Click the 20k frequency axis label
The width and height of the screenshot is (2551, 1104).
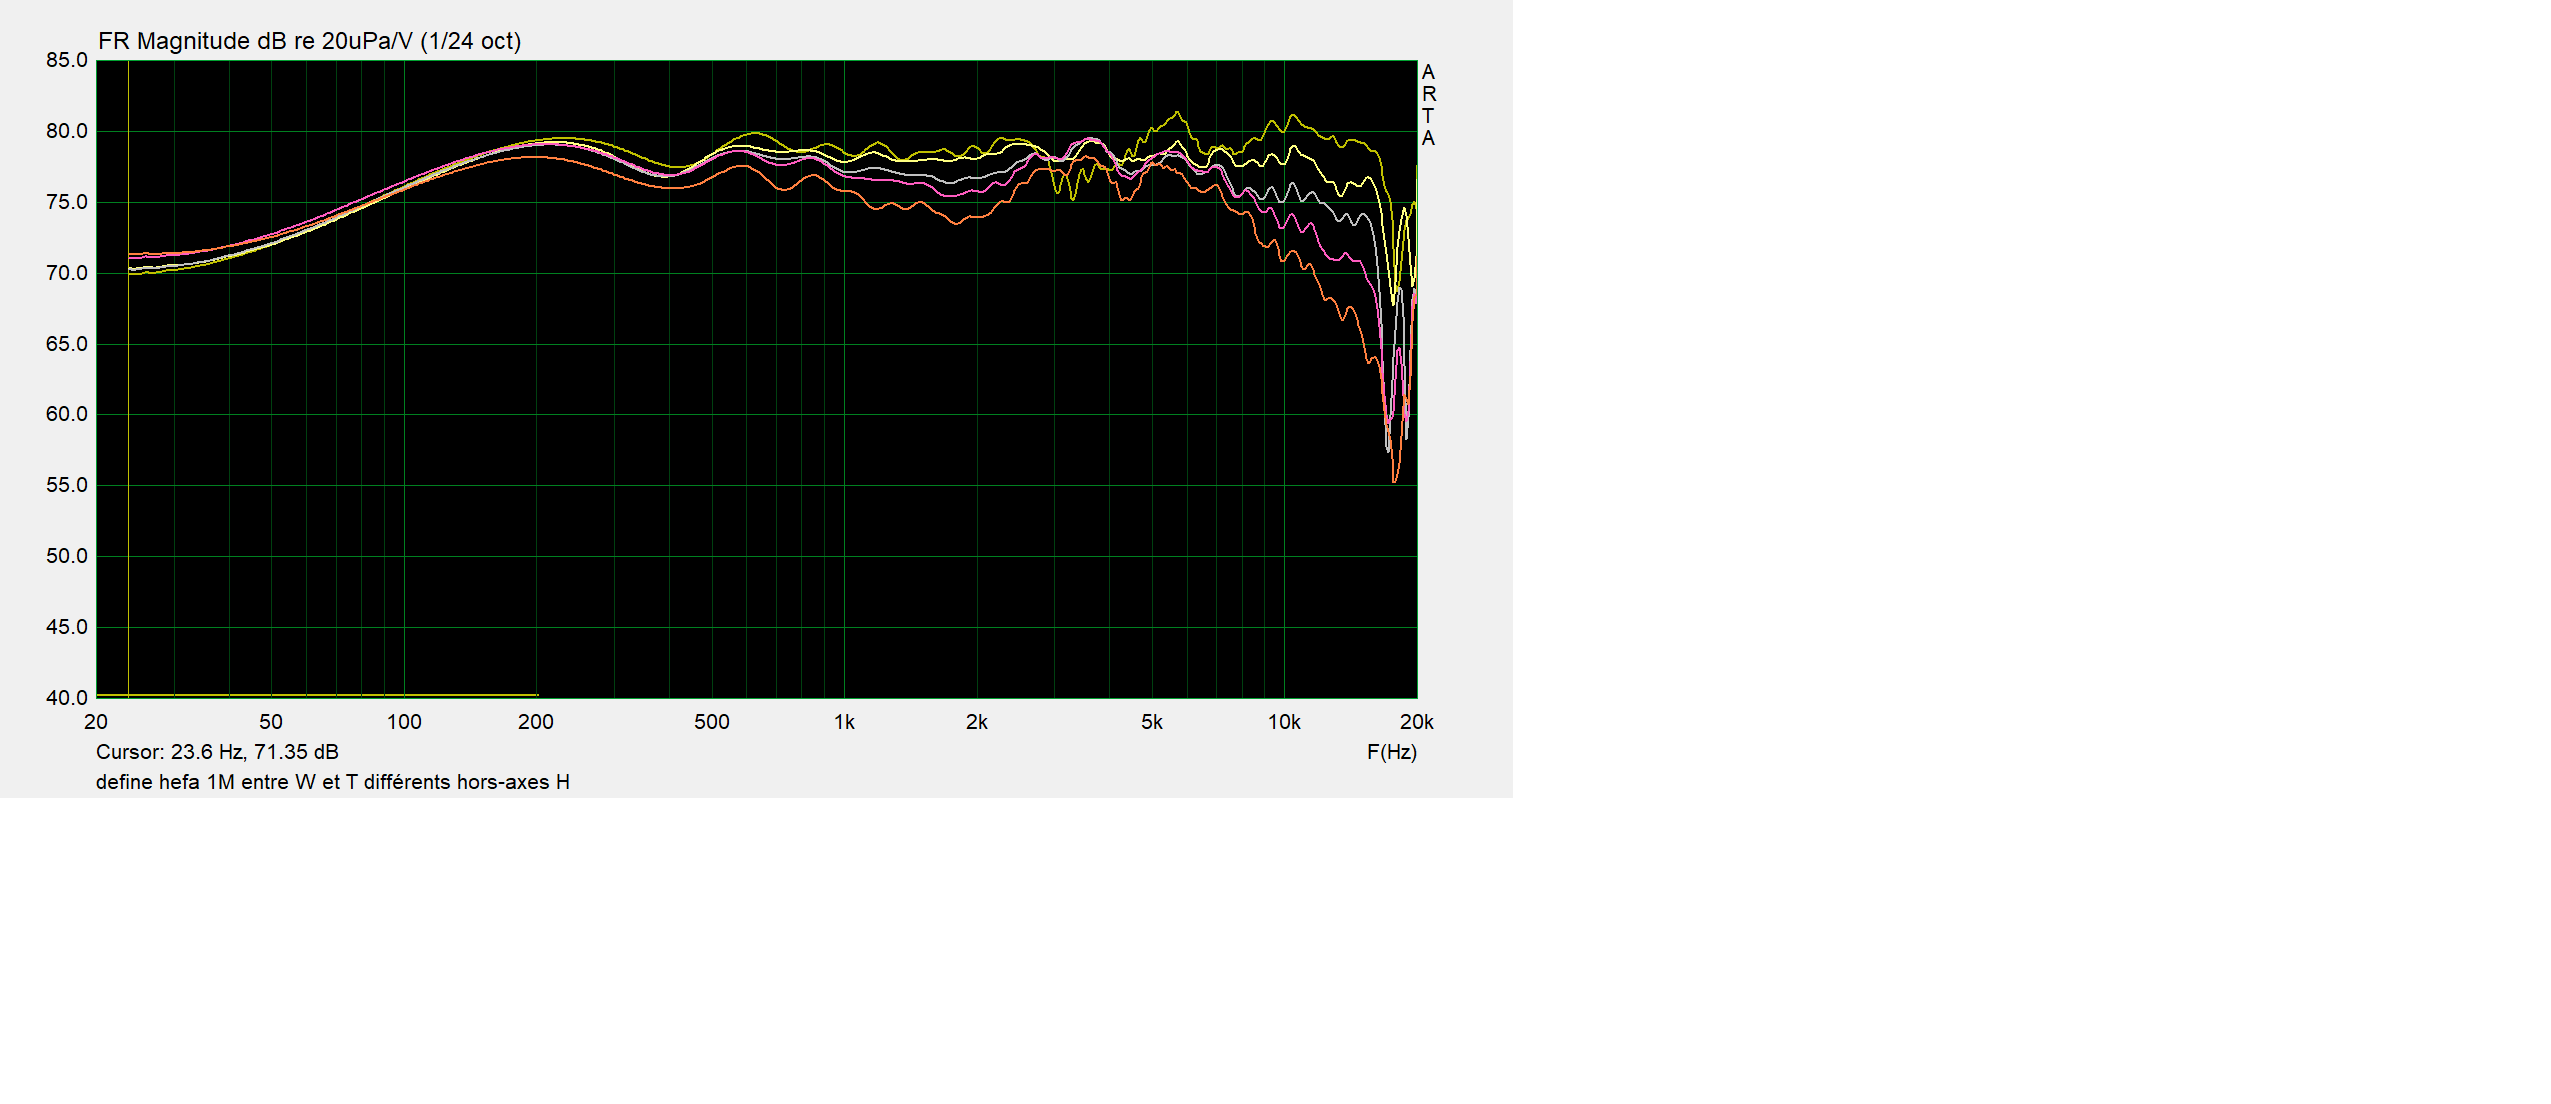[x=1416, y=722]
